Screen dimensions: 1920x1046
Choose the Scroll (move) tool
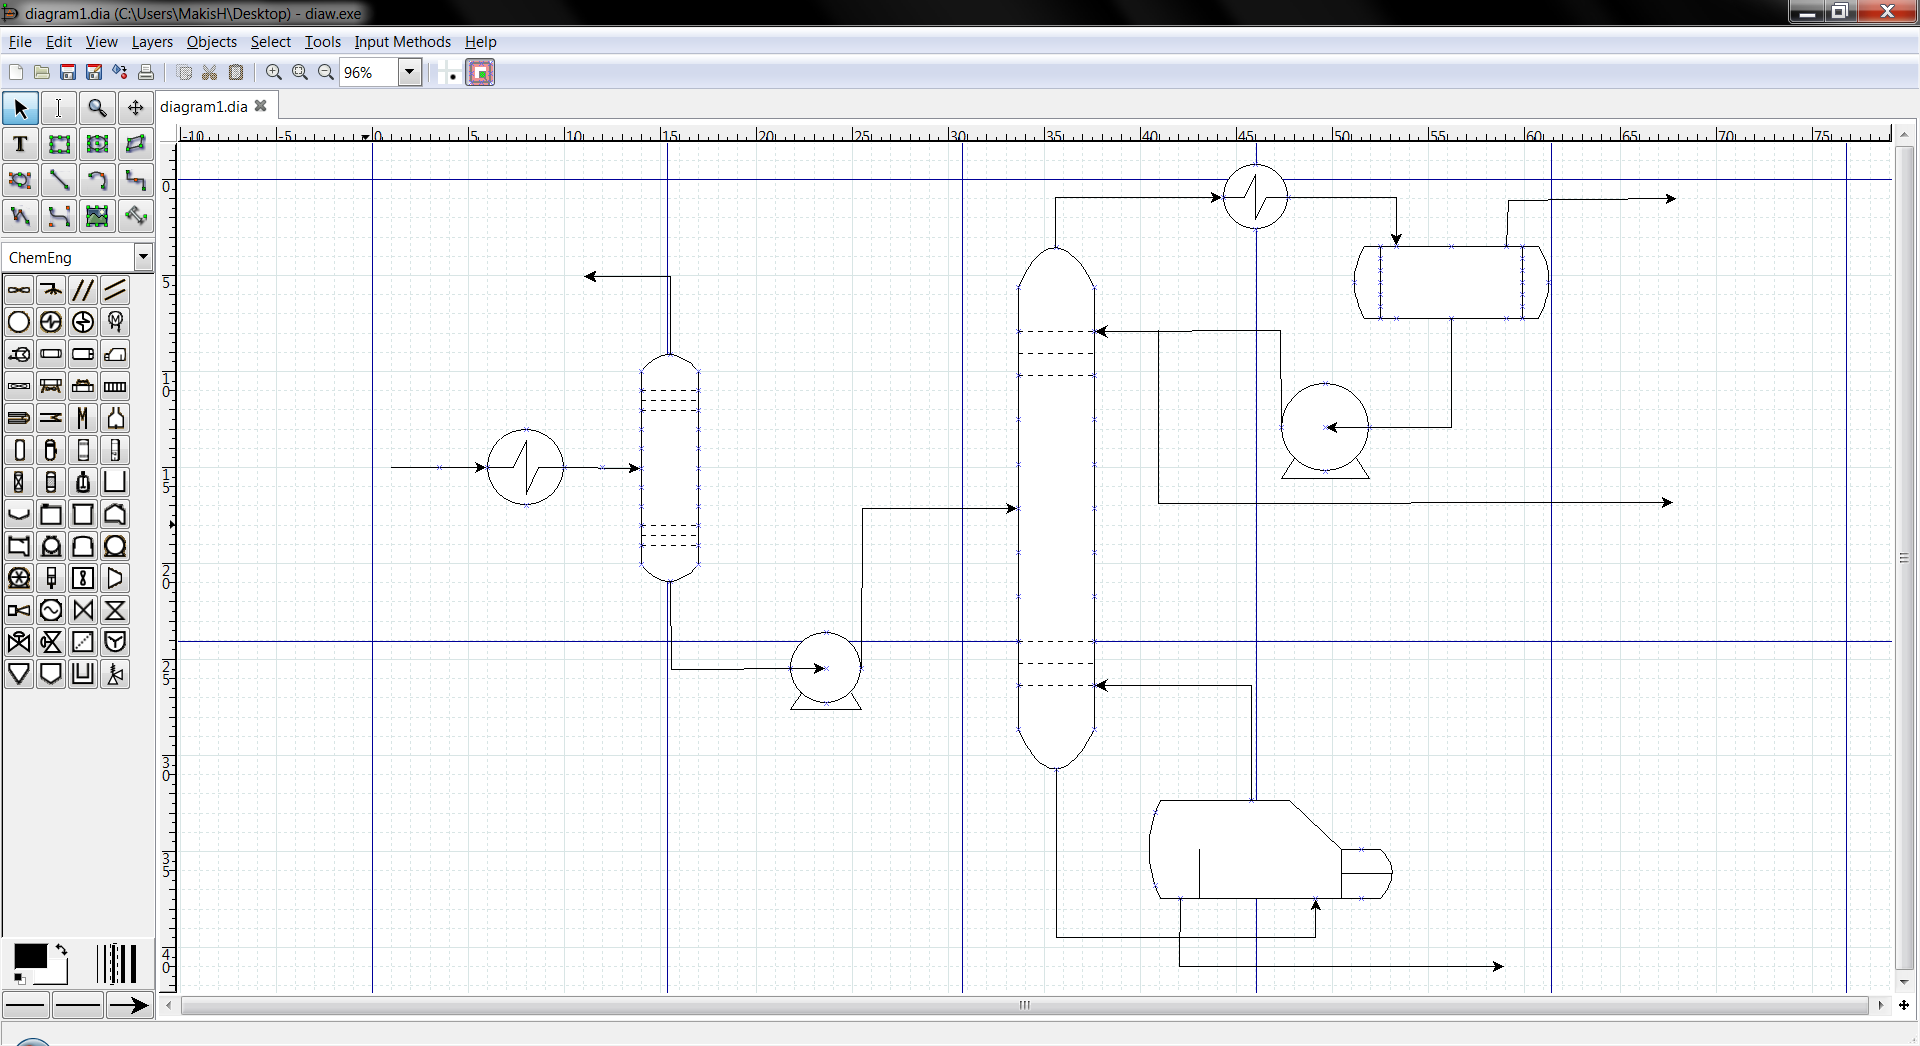pyautogui.click(x=135, y=108)
